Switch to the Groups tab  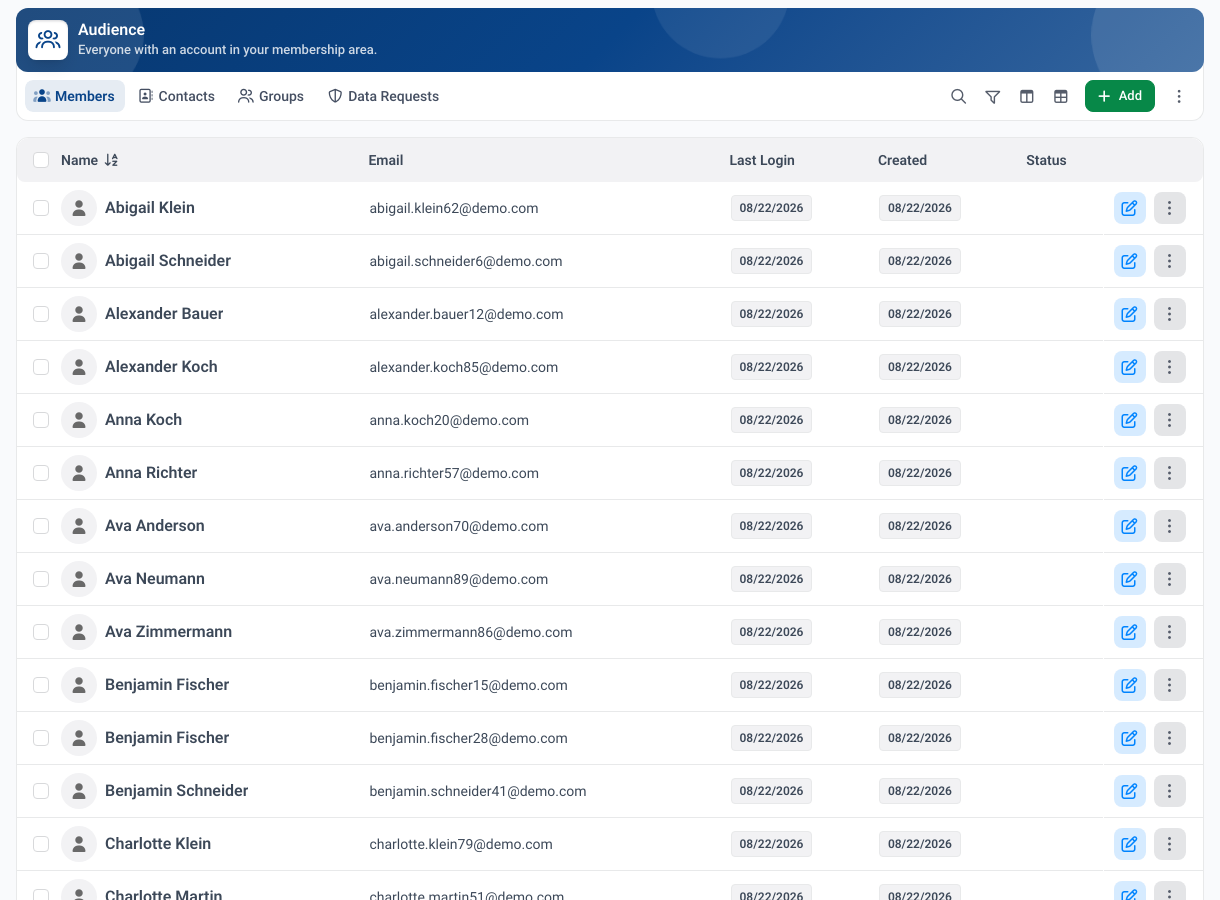pyautogui.click(x=271, y=96)
